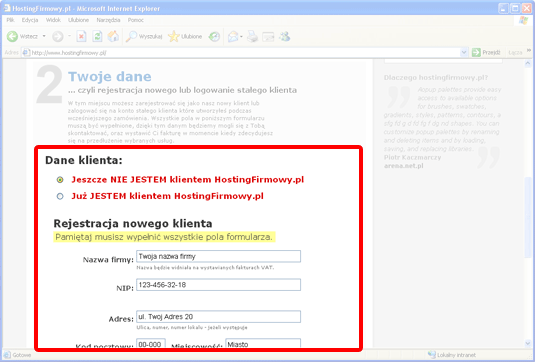This screenshot has width=535, height=362.
Task: Click the mail envelope toolbar icon
Action: 233,36
